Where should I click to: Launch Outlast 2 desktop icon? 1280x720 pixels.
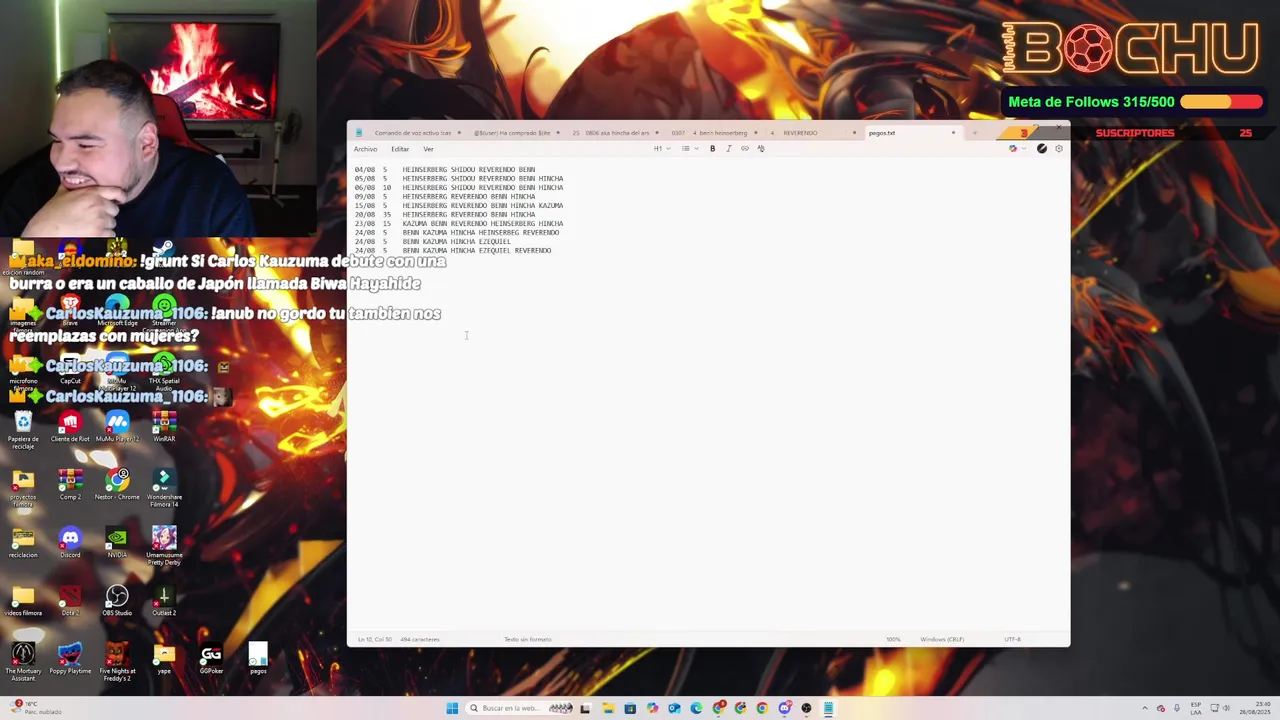click(x=164, y=601)
